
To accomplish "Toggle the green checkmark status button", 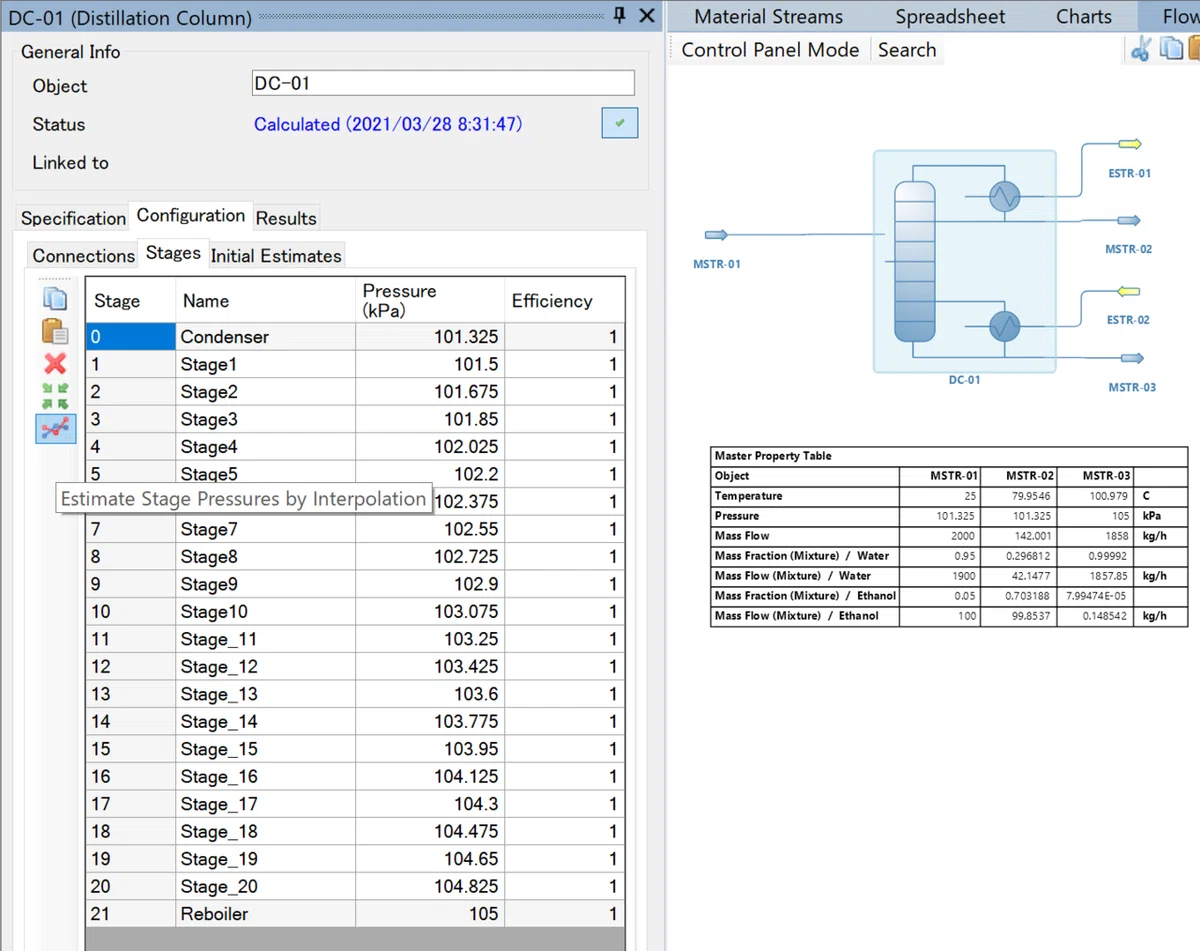I will [x=620, y=123].
